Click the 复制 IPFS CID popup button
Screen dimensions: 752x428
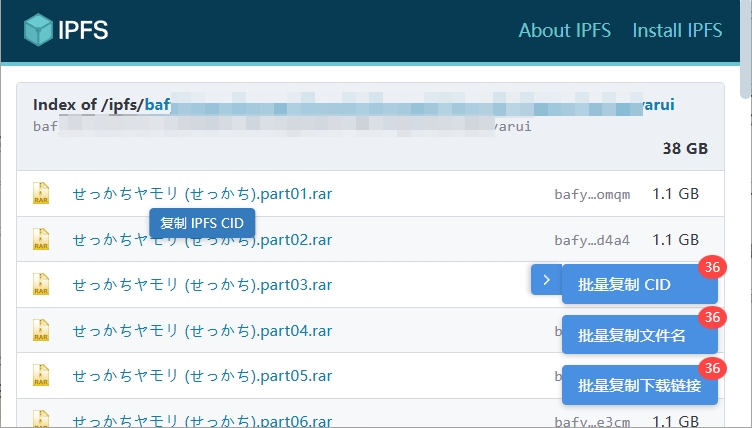pos(202,223)
